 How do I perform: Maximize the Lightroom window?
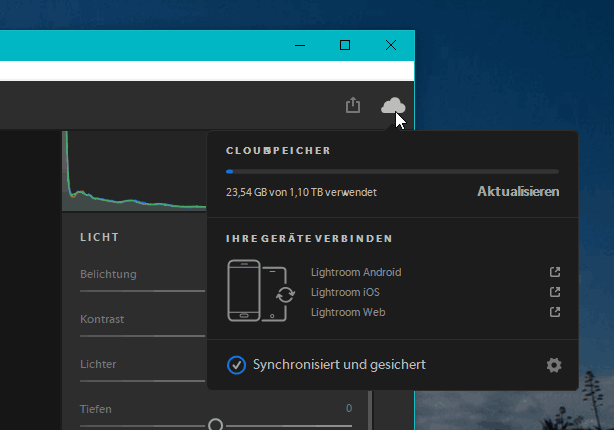(x=345, y=44)
